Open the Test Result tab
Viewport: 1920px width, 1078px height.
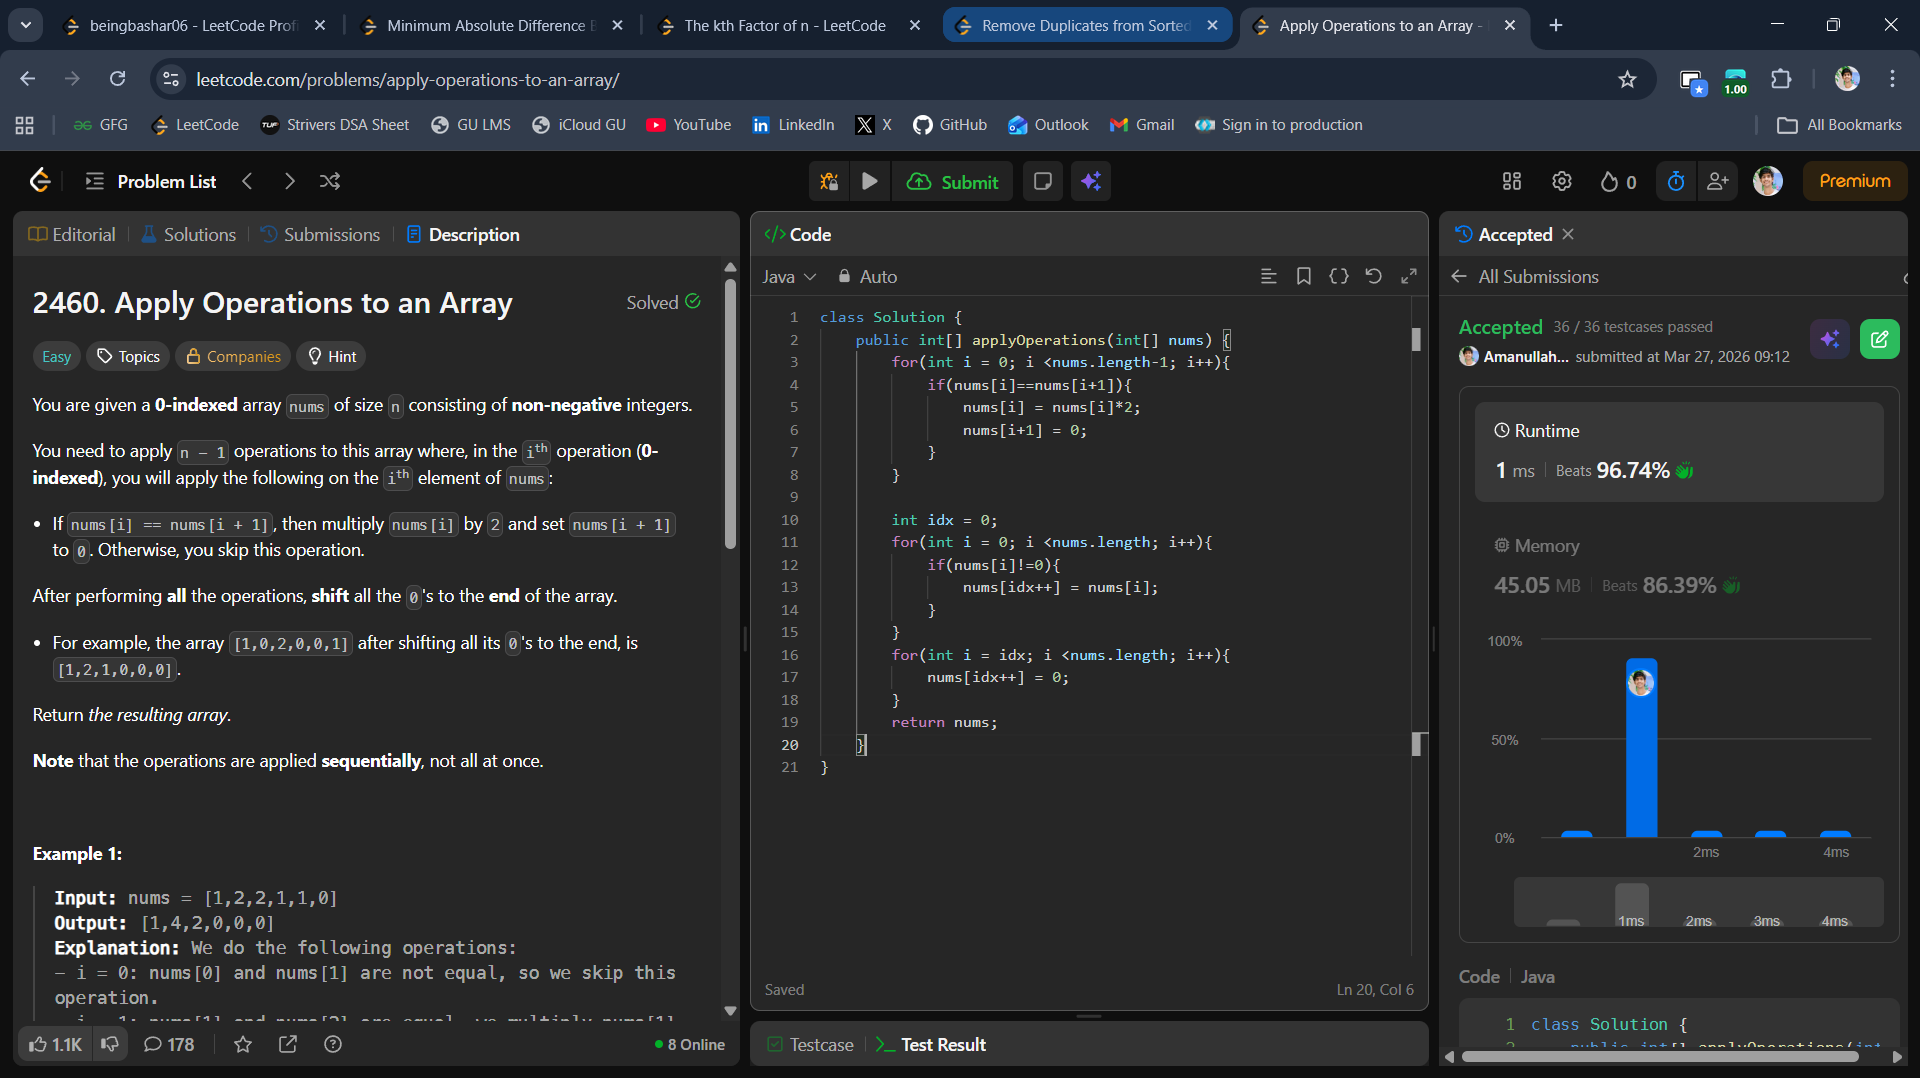[942, 1044]
